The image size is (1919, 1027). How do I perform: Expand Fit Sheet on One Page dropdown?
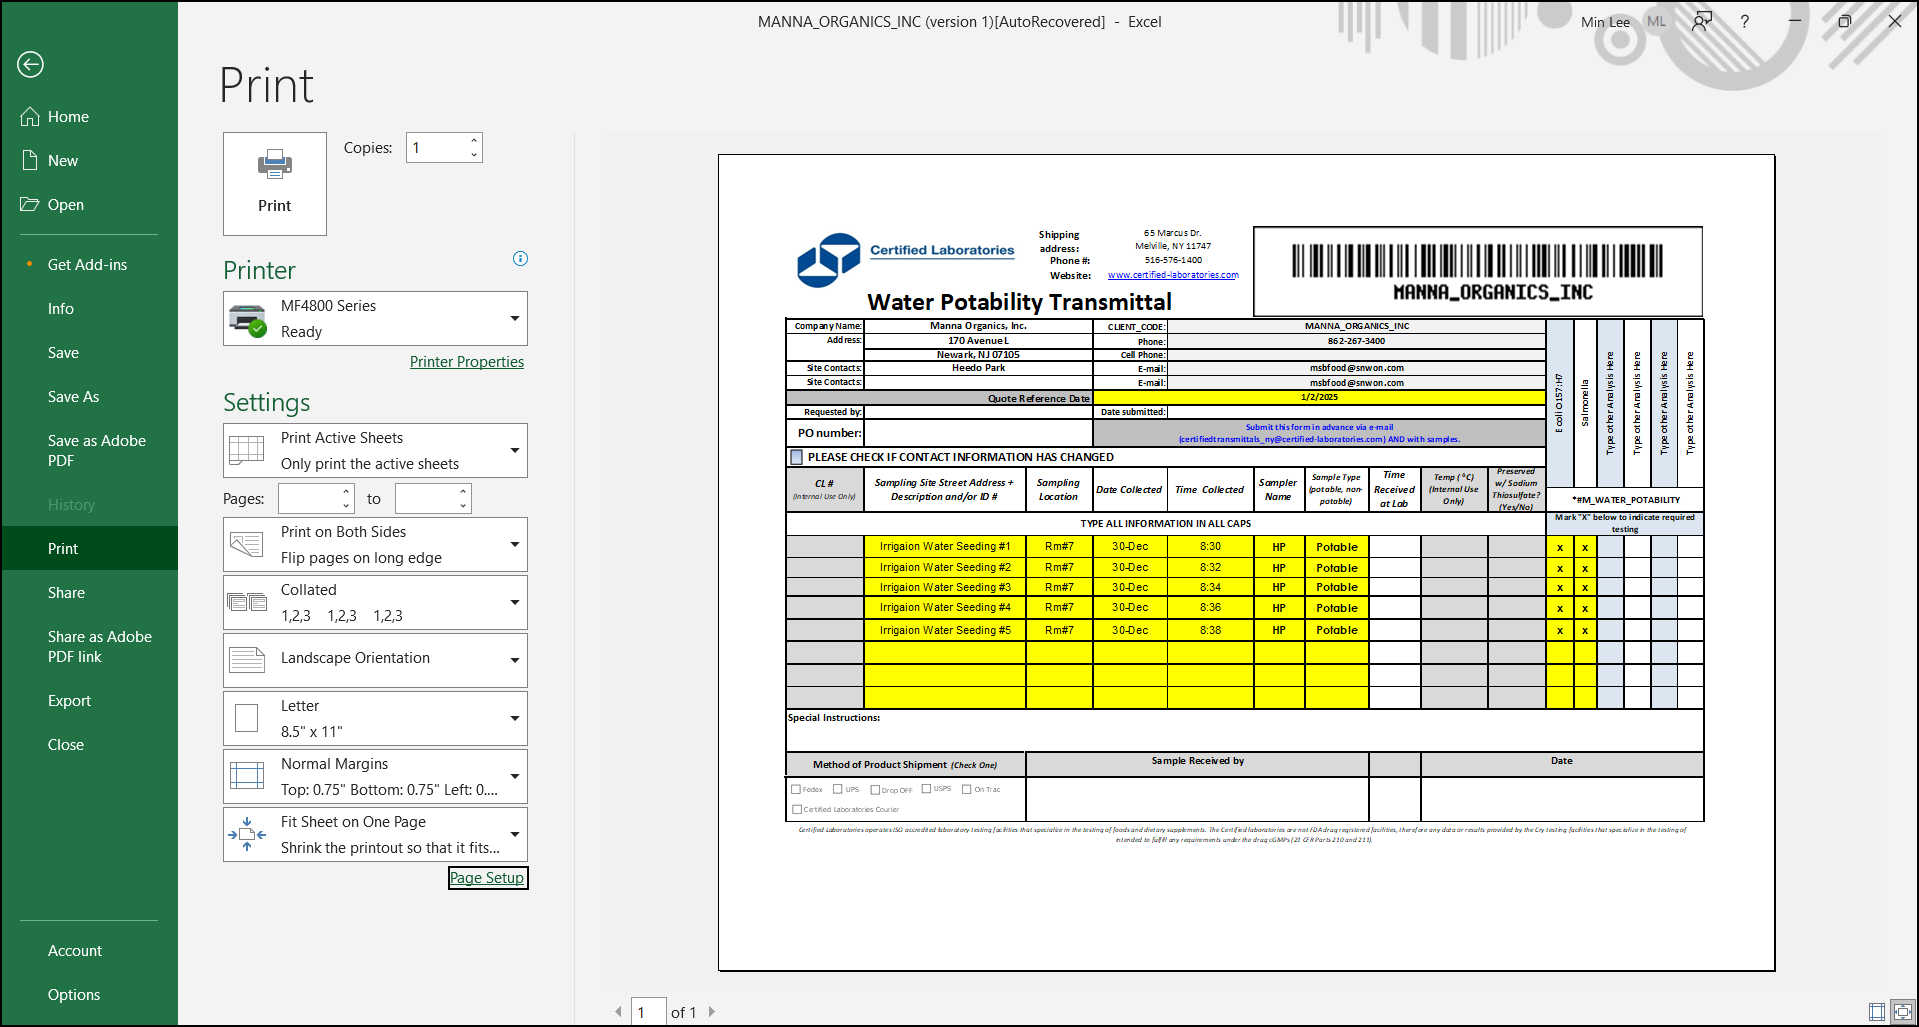pyautogui.click(x=375, y=835)
